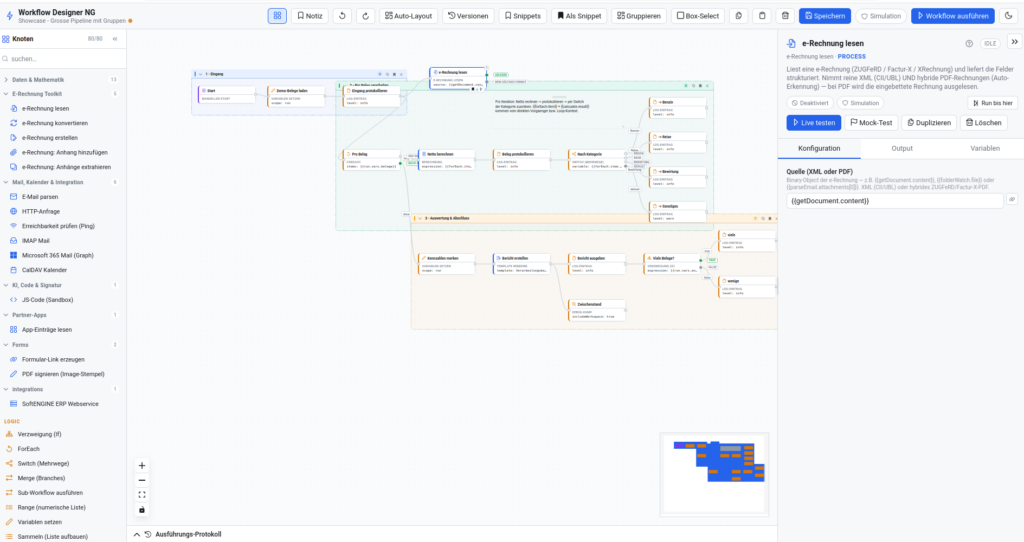Switch to the Output tab
This screenshot has width=1024, height=542.
[x=902, y=148]
